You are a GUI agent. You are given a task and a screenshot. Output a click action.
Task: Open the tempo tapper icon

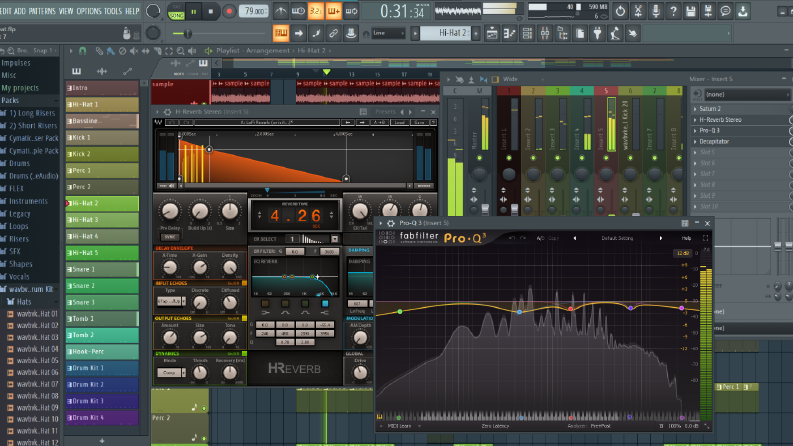615,33
